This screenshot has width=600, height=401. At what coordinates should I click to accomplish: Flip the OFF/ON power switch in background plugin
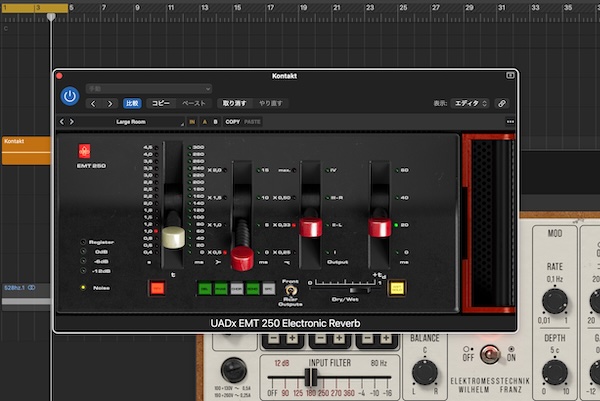pyautogui.click(x=490, y=355)
